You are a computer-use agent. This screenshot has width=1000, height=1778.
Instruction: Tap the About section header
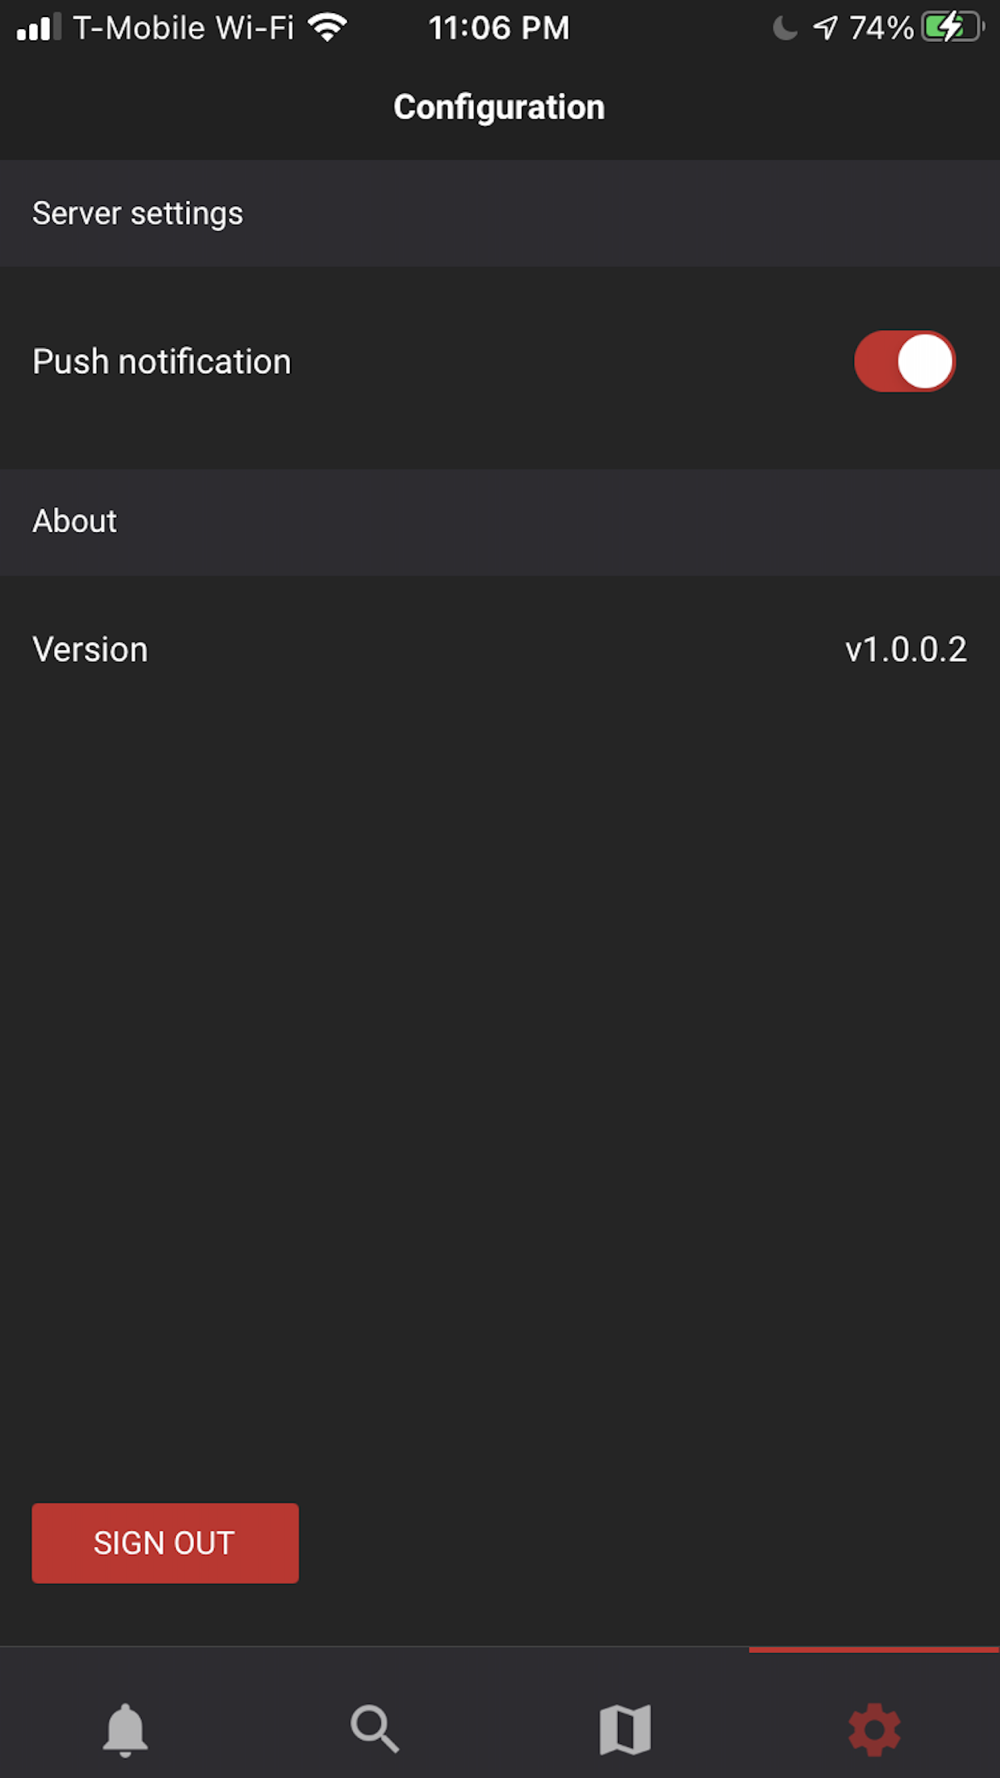500,522
